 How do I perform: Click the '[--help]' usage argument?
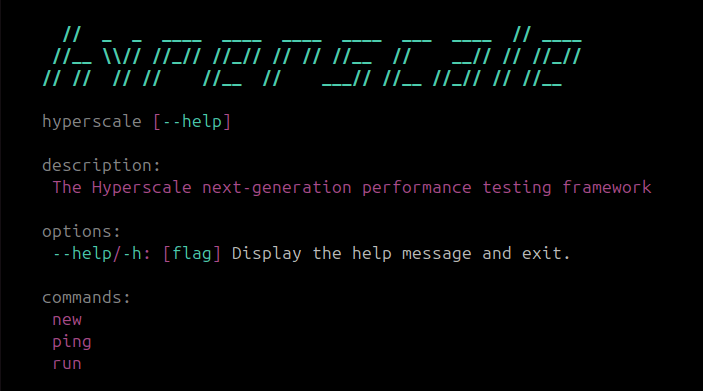coord(191,122)
